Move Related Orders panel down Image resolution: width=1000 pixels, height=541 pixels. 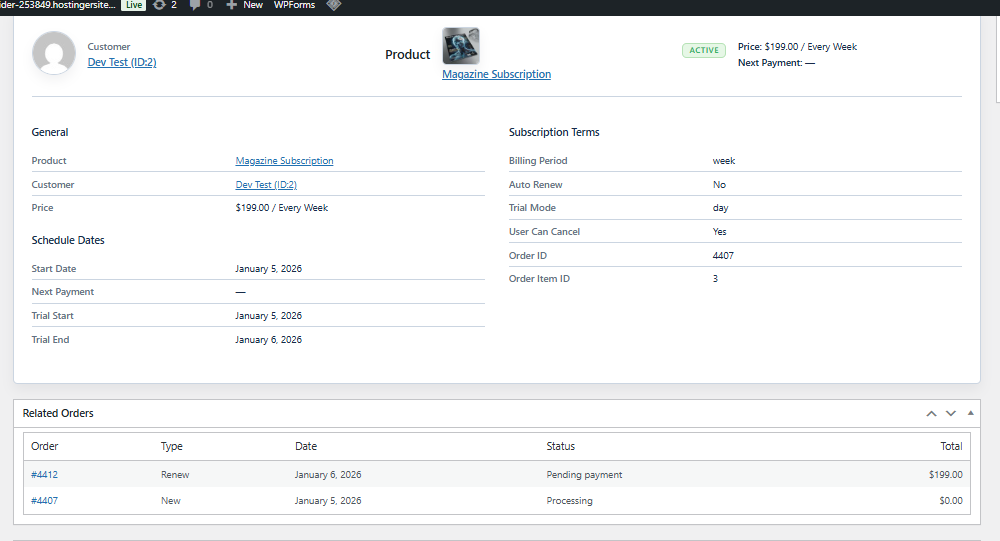pyautogui.click(x=951, y=413)
